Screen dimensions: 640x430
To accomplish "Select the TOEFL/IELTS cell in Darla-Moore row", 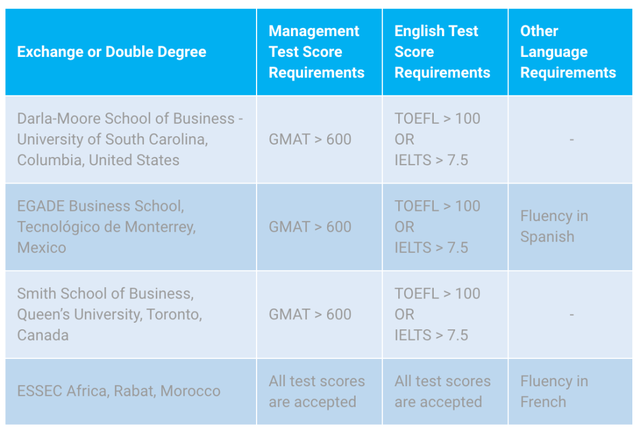I will [445, 140].
